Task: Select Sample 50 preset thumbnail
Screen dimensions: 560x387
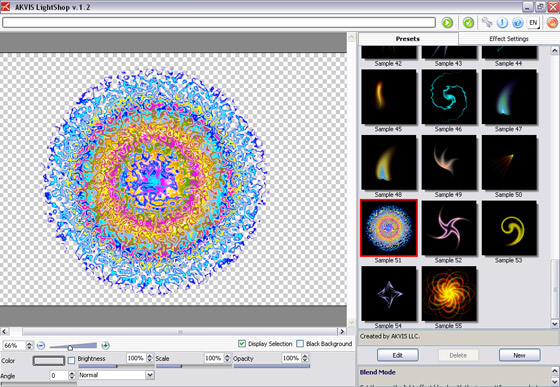Action: pyautogui.click(x=509, y=162)
